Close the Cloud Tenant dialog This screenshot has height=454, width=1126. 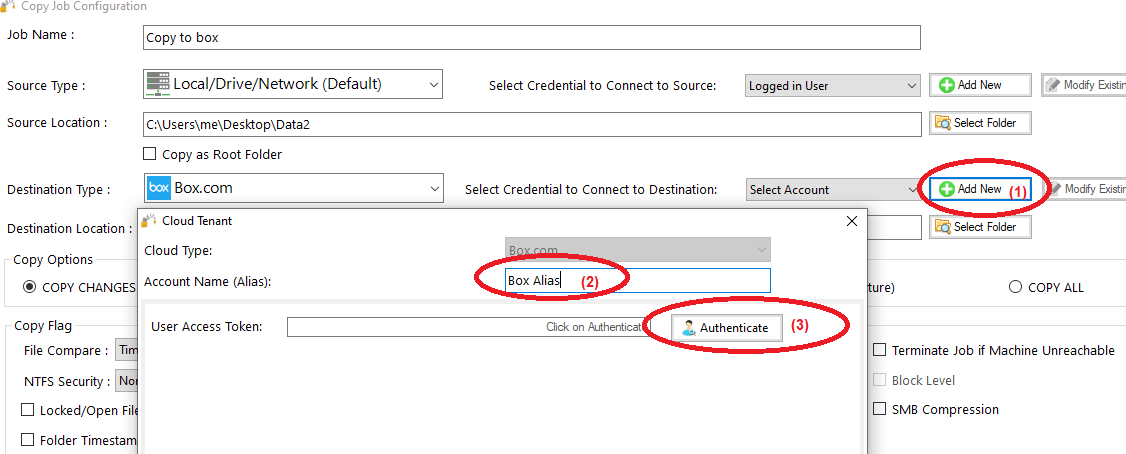852,221
